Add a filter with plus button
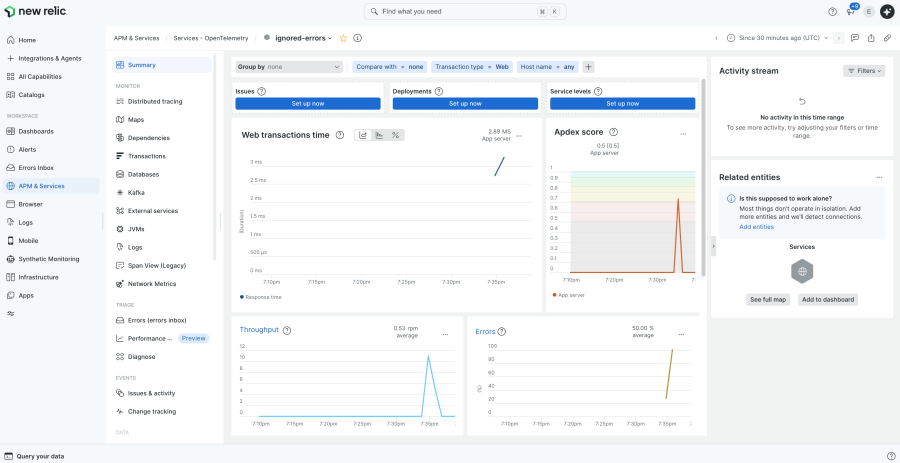 588,67
